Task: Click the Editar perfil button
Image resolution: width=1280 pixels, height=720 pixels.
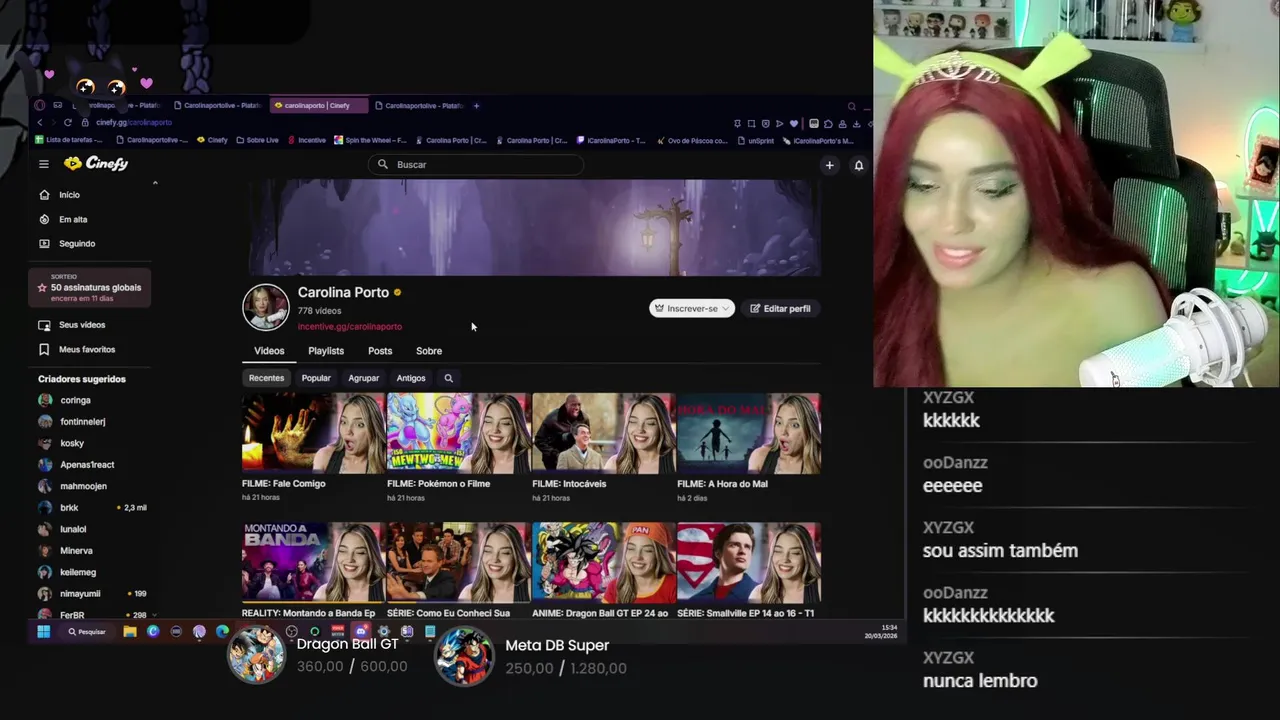Action: pyautogui.click(x=781, y=308)
